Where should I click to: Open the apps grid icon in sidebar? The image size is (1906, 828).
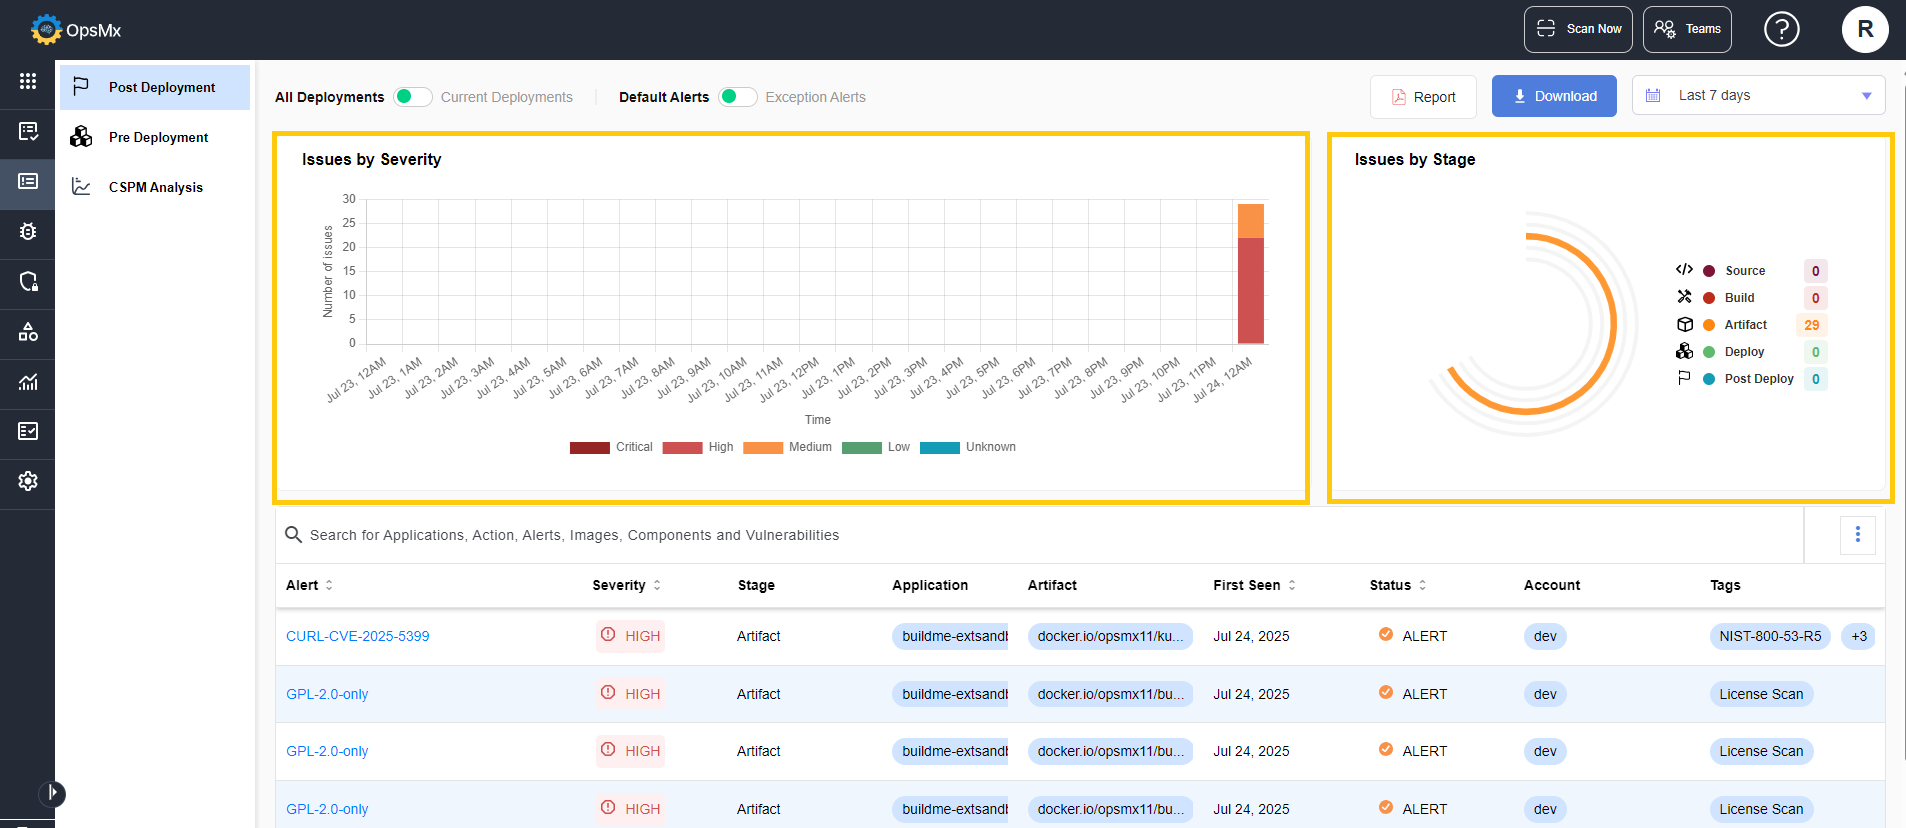coord(28,81)
